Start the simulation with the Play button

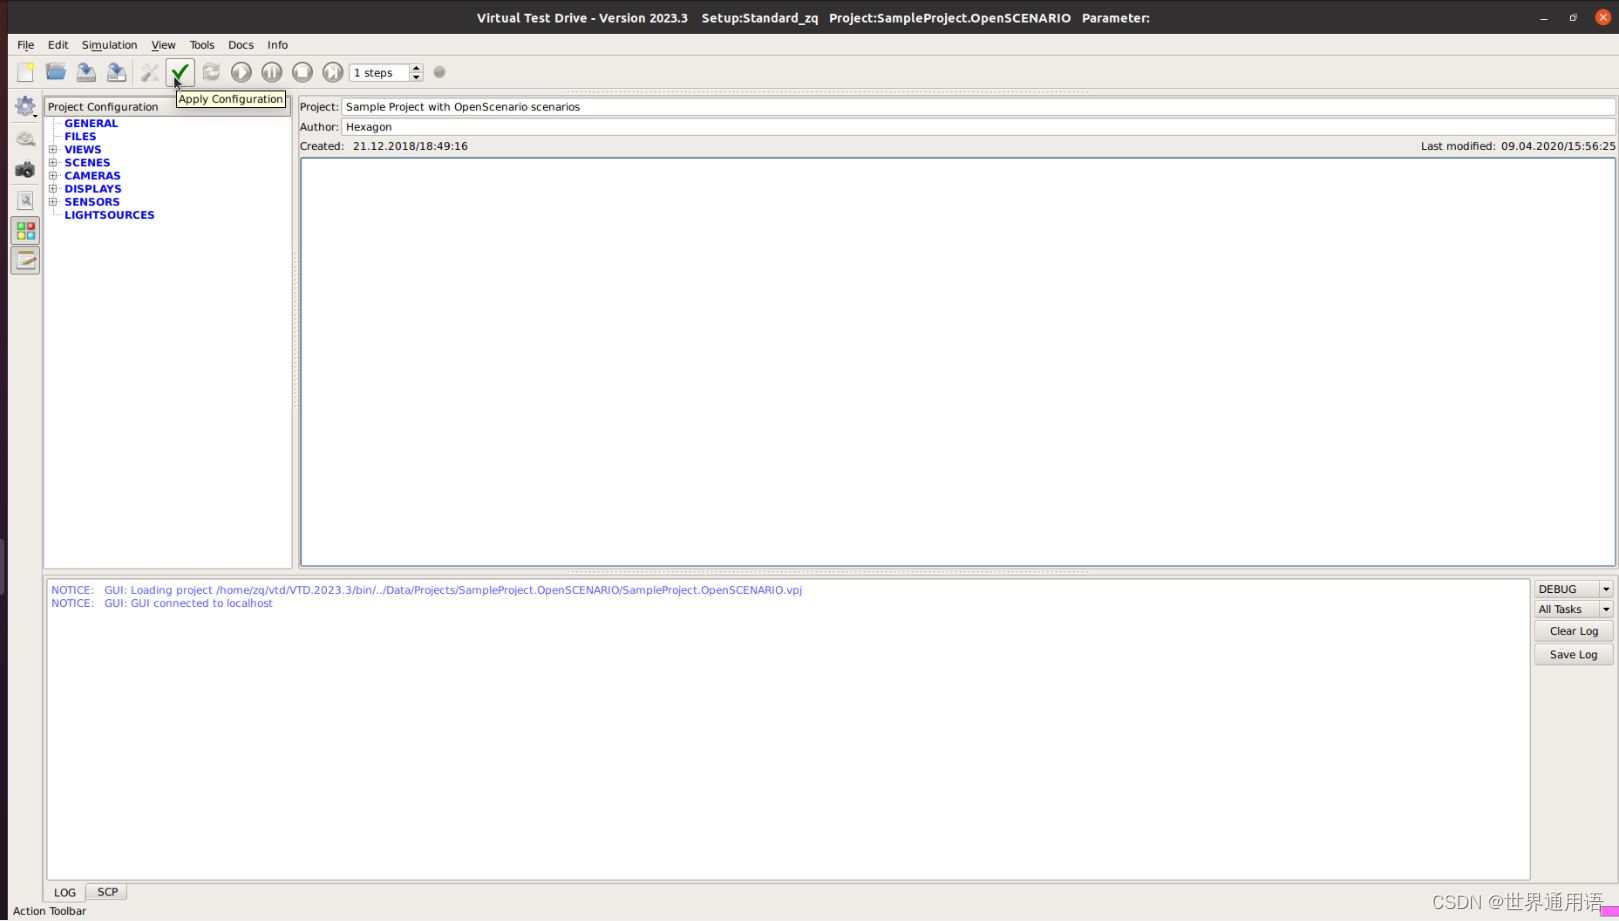(x=241, y=72)
